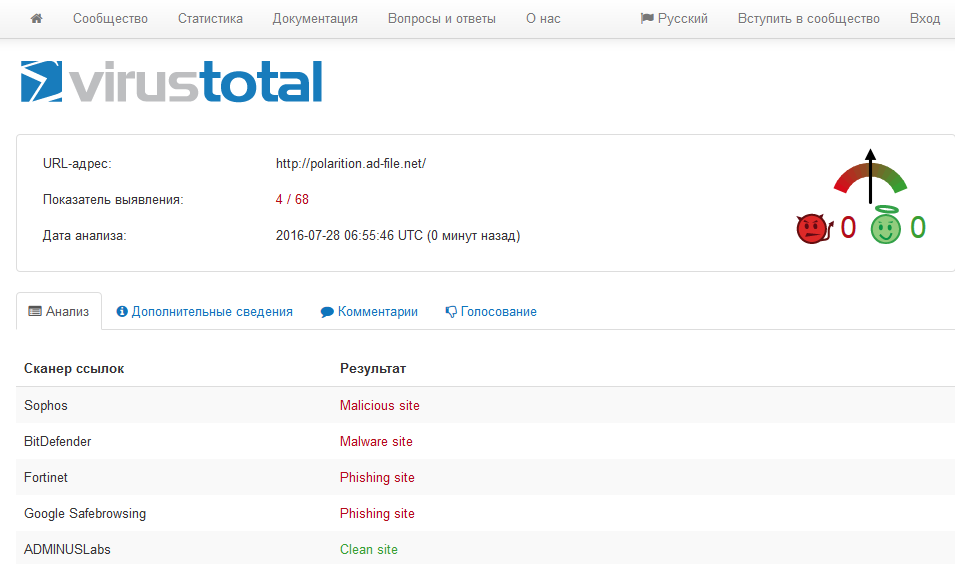Screen dimensions: 955x564
Task: Click the detection ratio 4 / 68
Action: pos(292,199)
